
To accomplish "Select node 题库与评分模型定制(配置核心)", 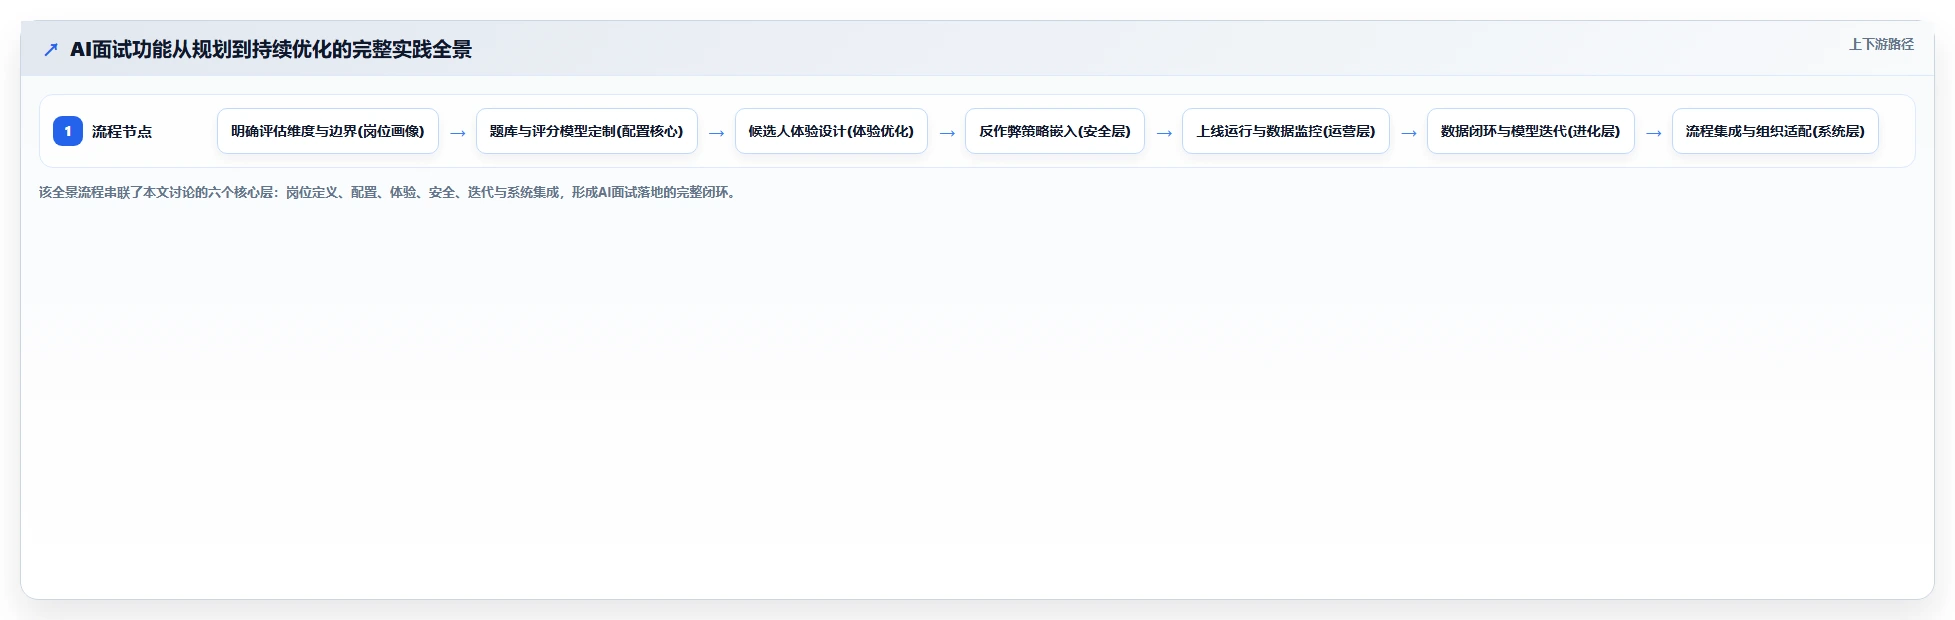I will click(587, 131).
